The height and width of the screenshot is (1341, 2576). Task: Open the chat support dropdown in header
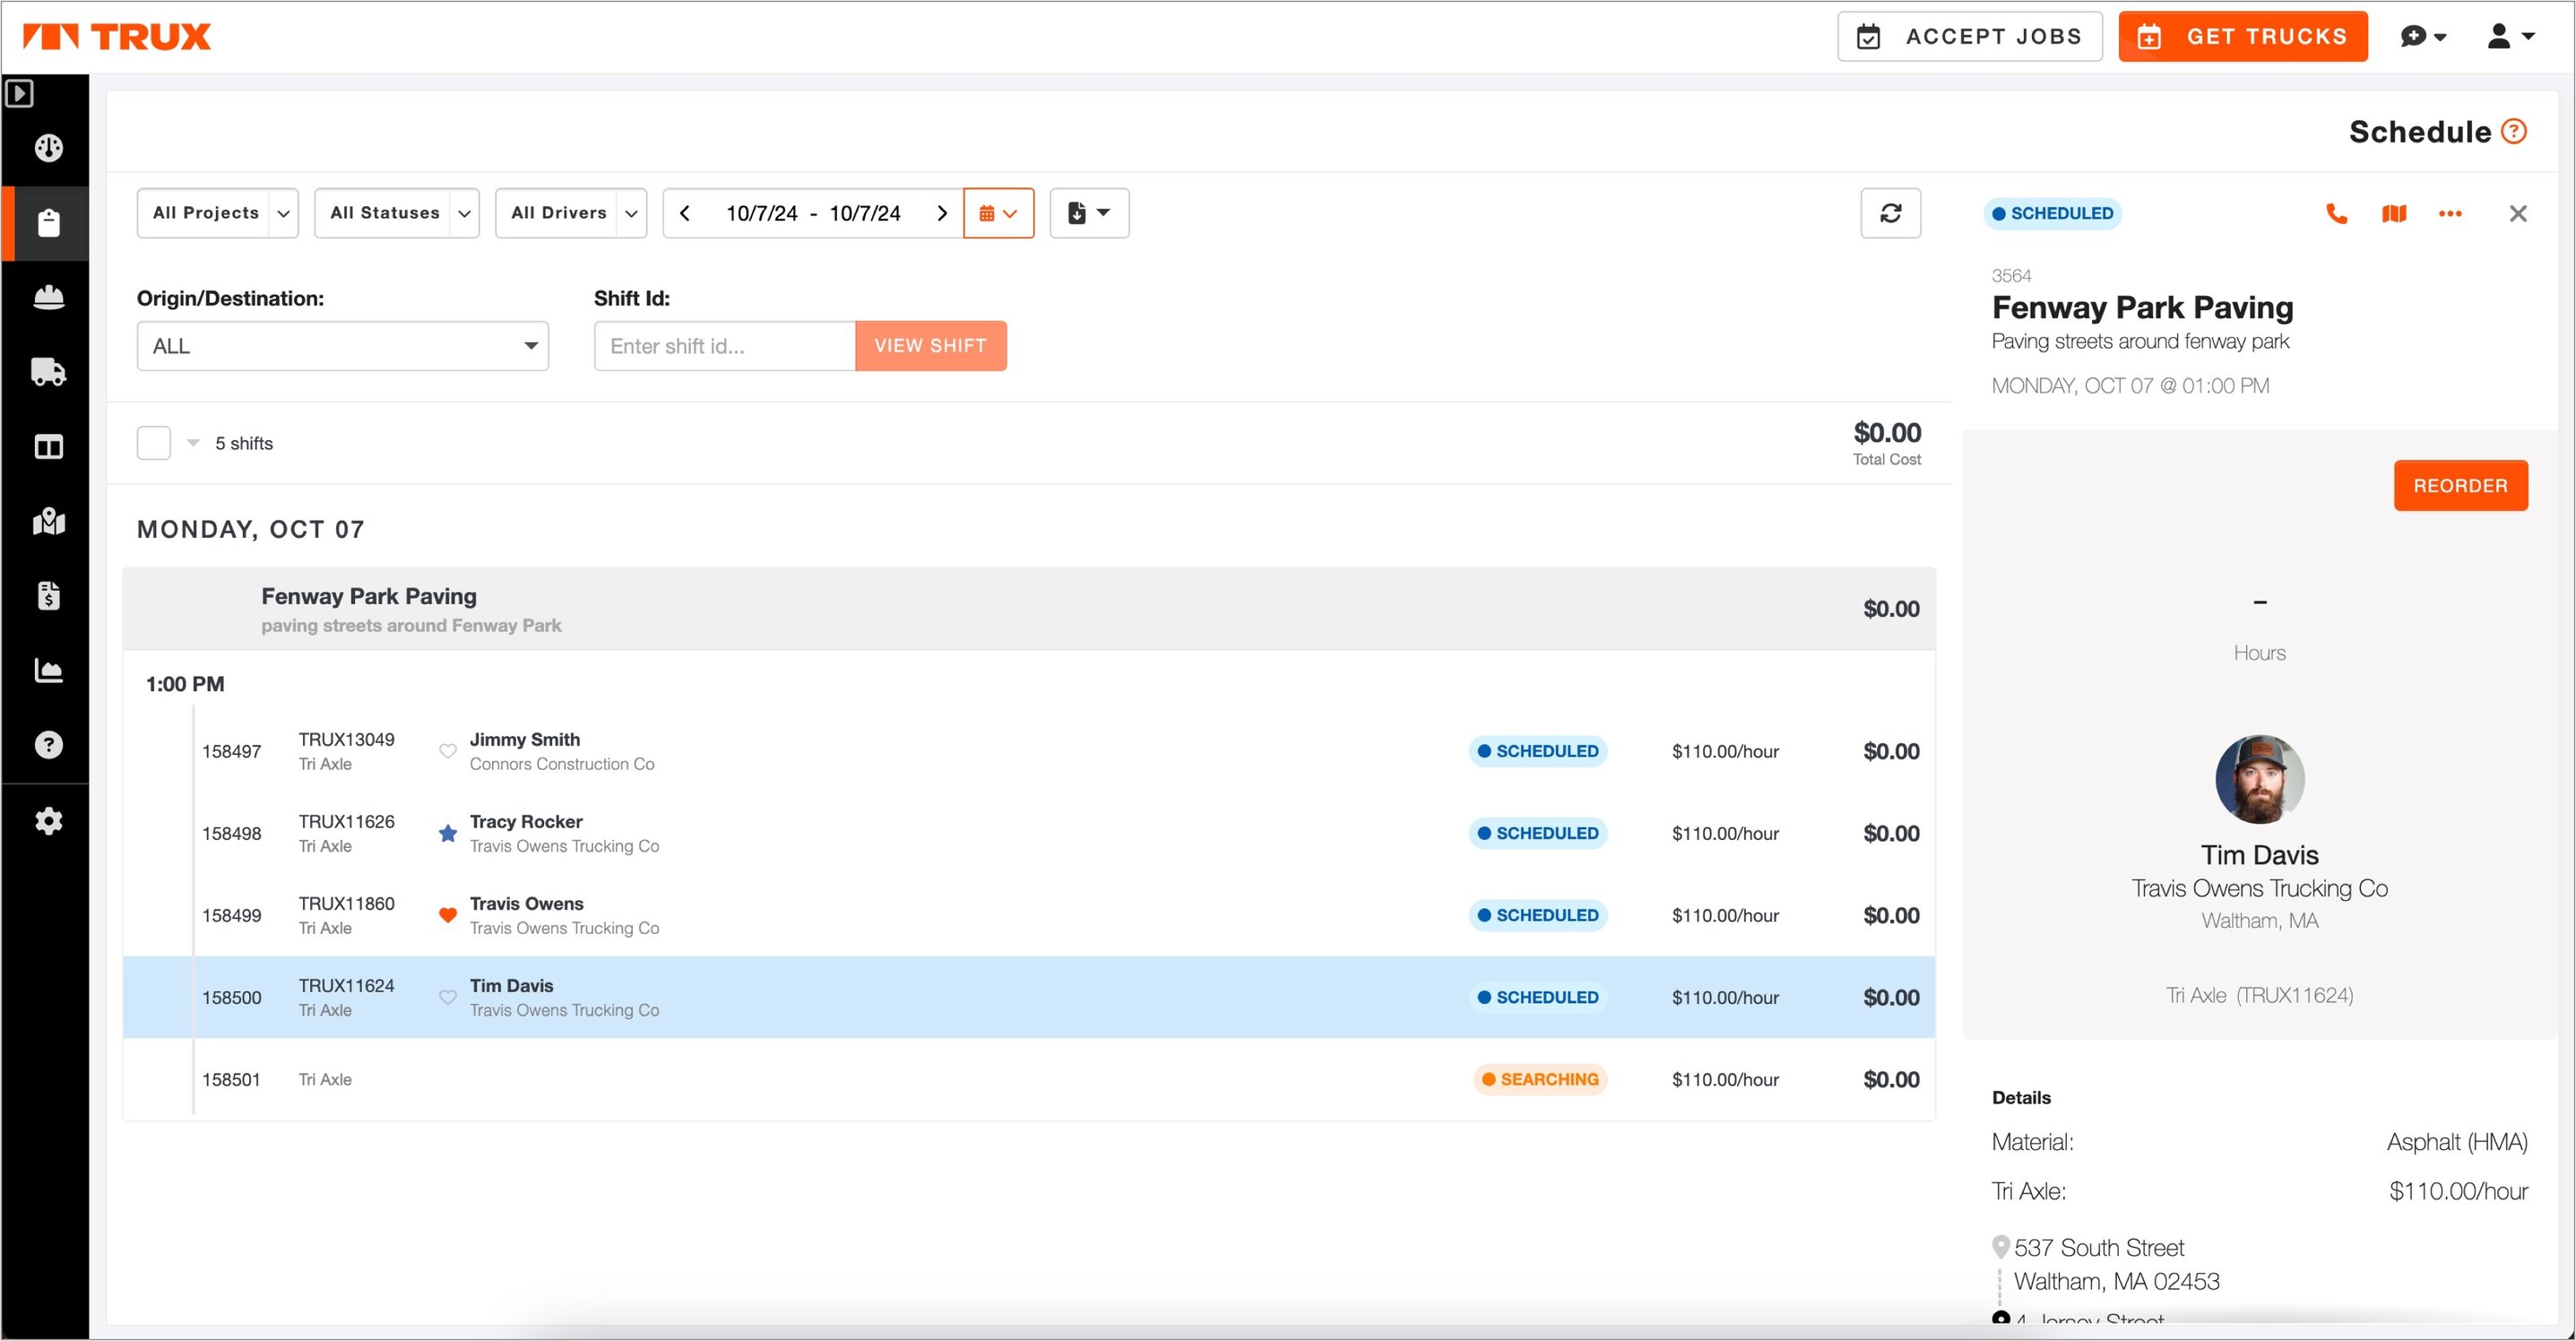2422,37
